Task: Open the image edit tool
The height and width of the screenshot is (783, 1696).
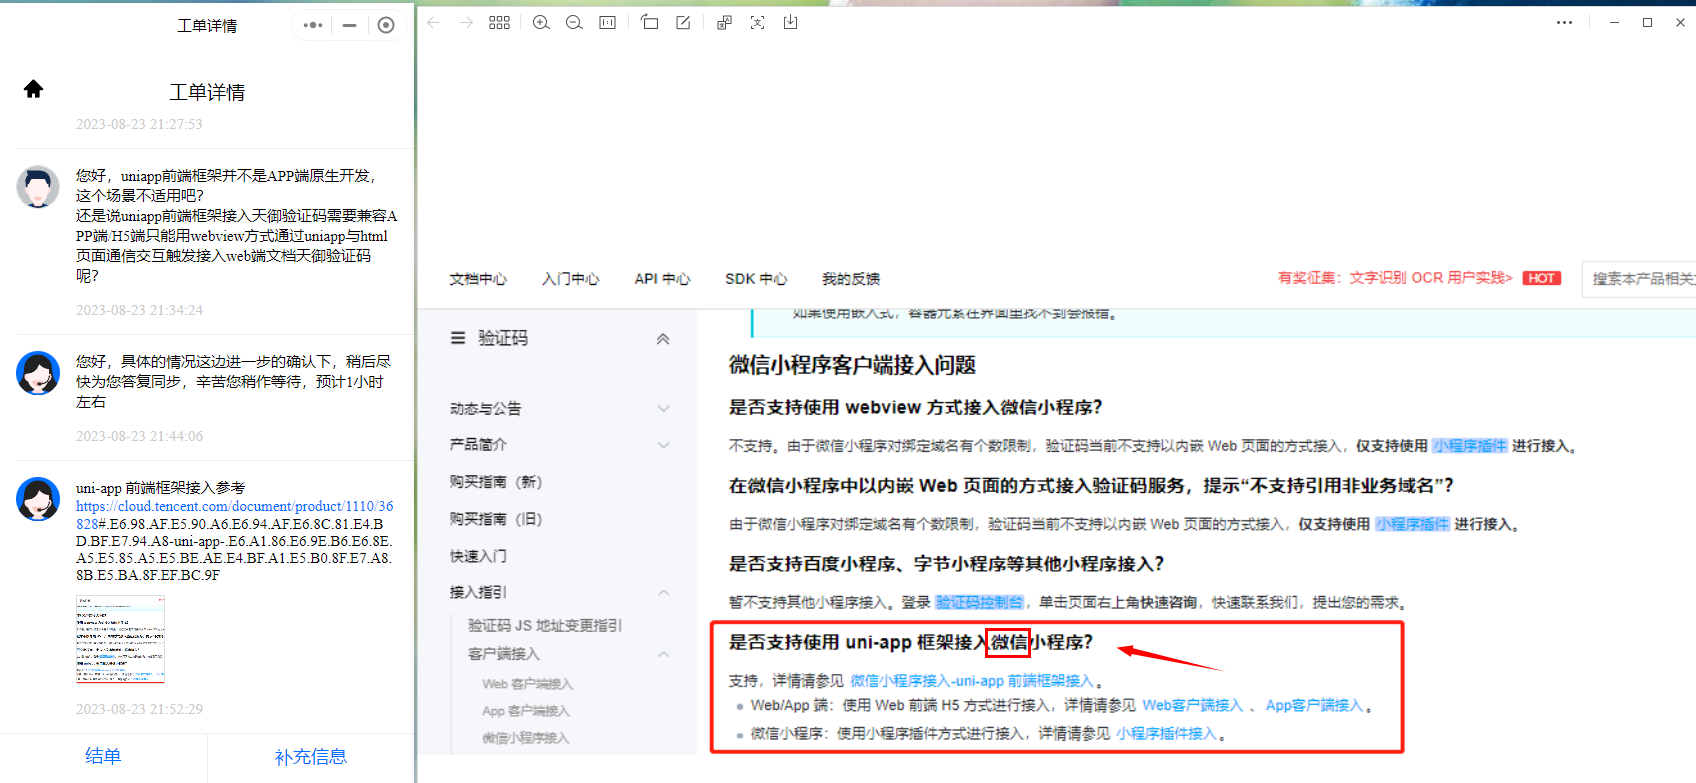Action: 683,22
